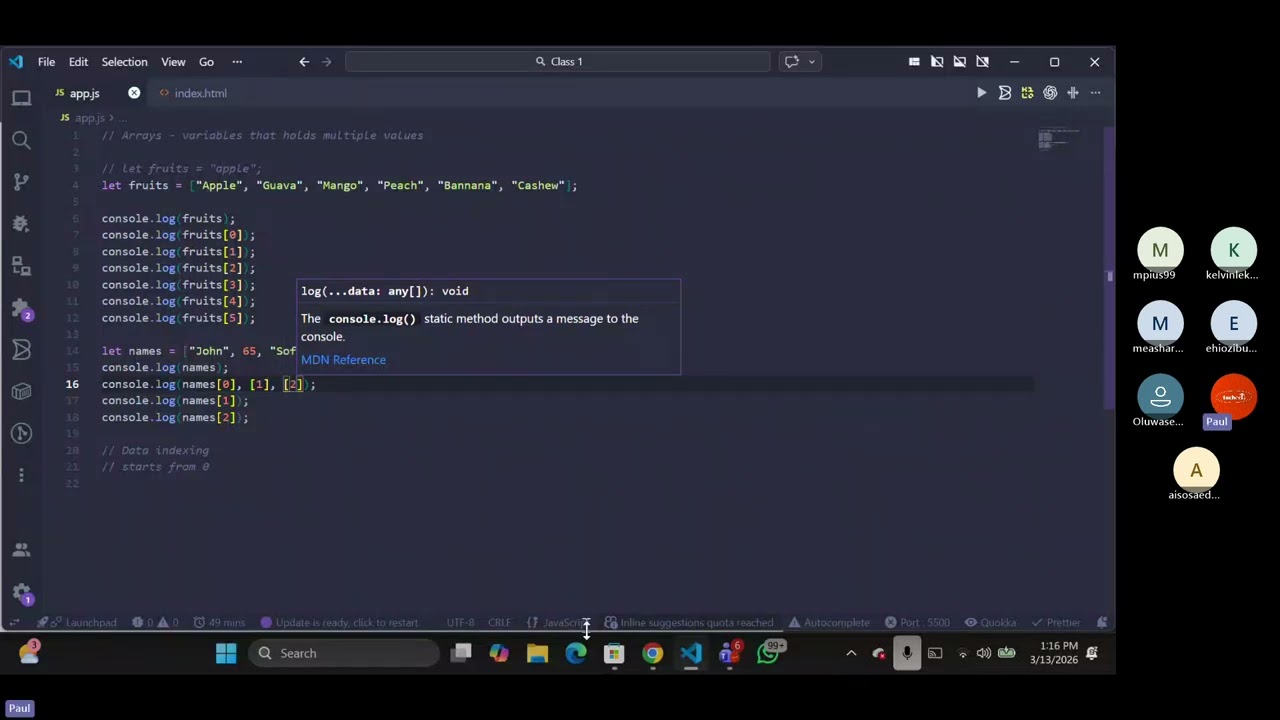
Task: Open the box-shaped extension icon in activity bar
Action: click(x=21, y=391)
